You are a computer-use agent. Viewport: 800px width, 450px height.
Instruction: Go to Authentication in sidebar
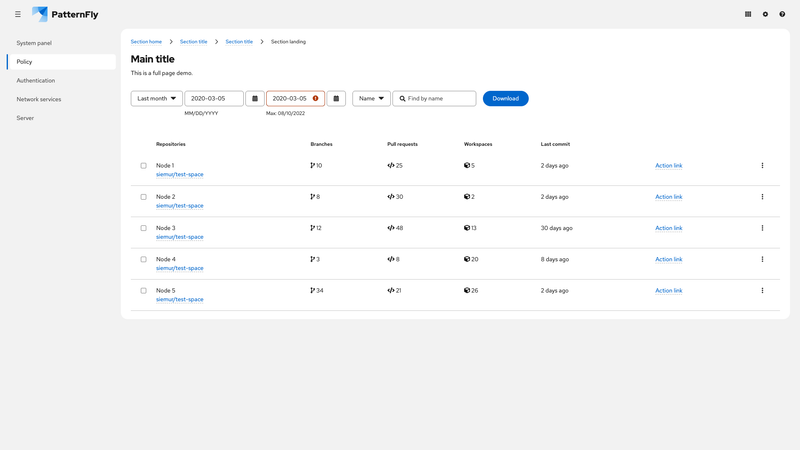coord(36,80)
